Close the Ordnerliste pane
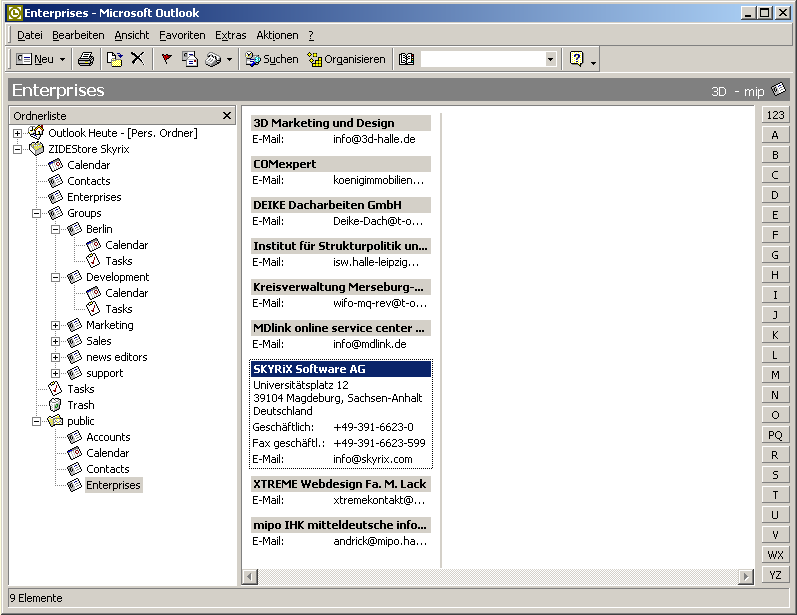This screenshot has width=797, height=615. [x=227, y=116]
